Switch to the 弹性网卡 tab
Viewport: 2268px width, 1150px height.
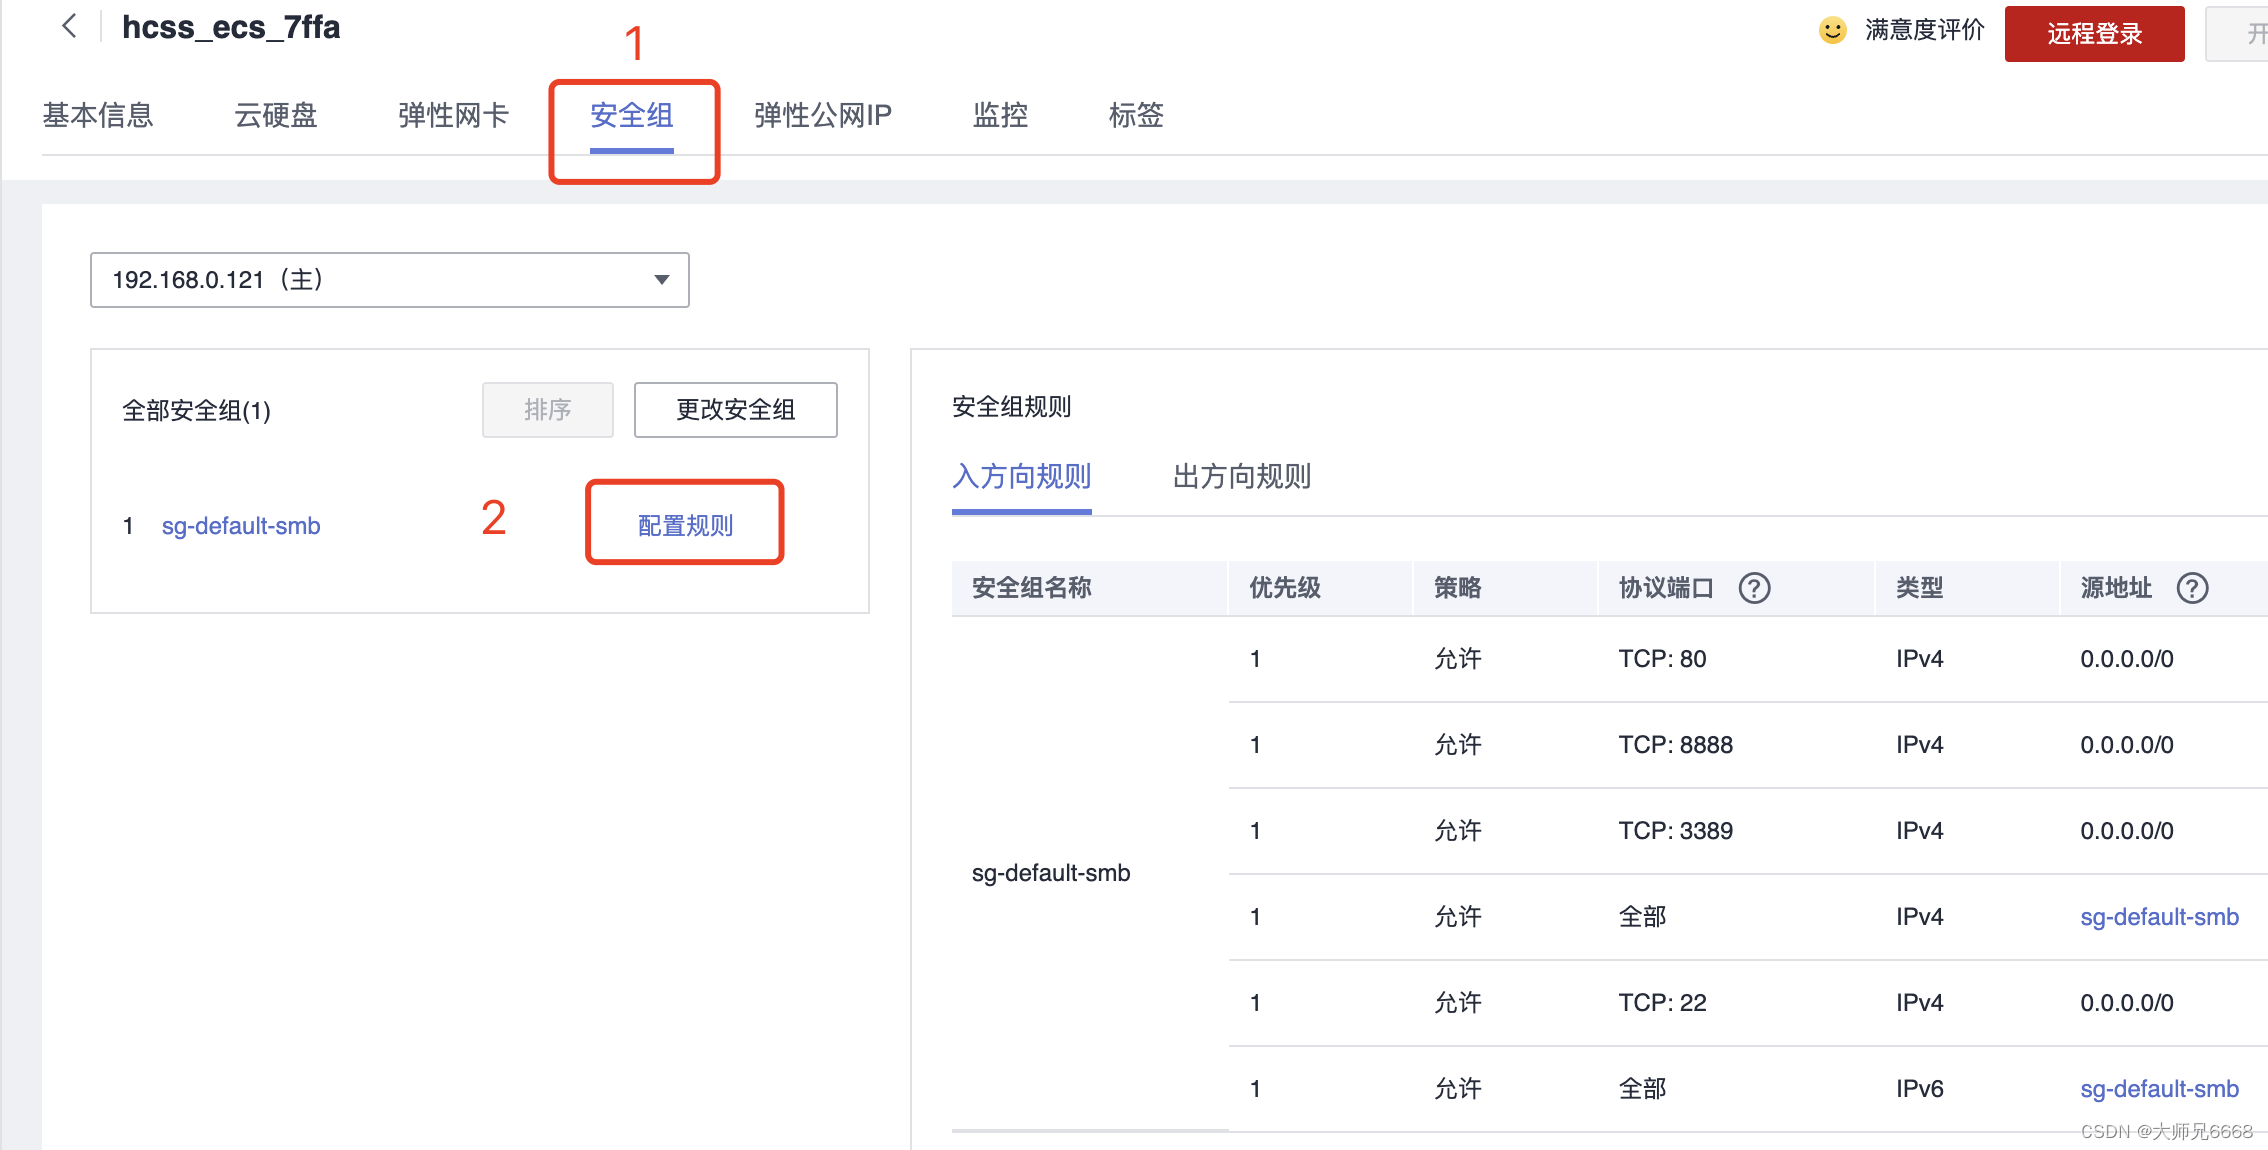454,115
